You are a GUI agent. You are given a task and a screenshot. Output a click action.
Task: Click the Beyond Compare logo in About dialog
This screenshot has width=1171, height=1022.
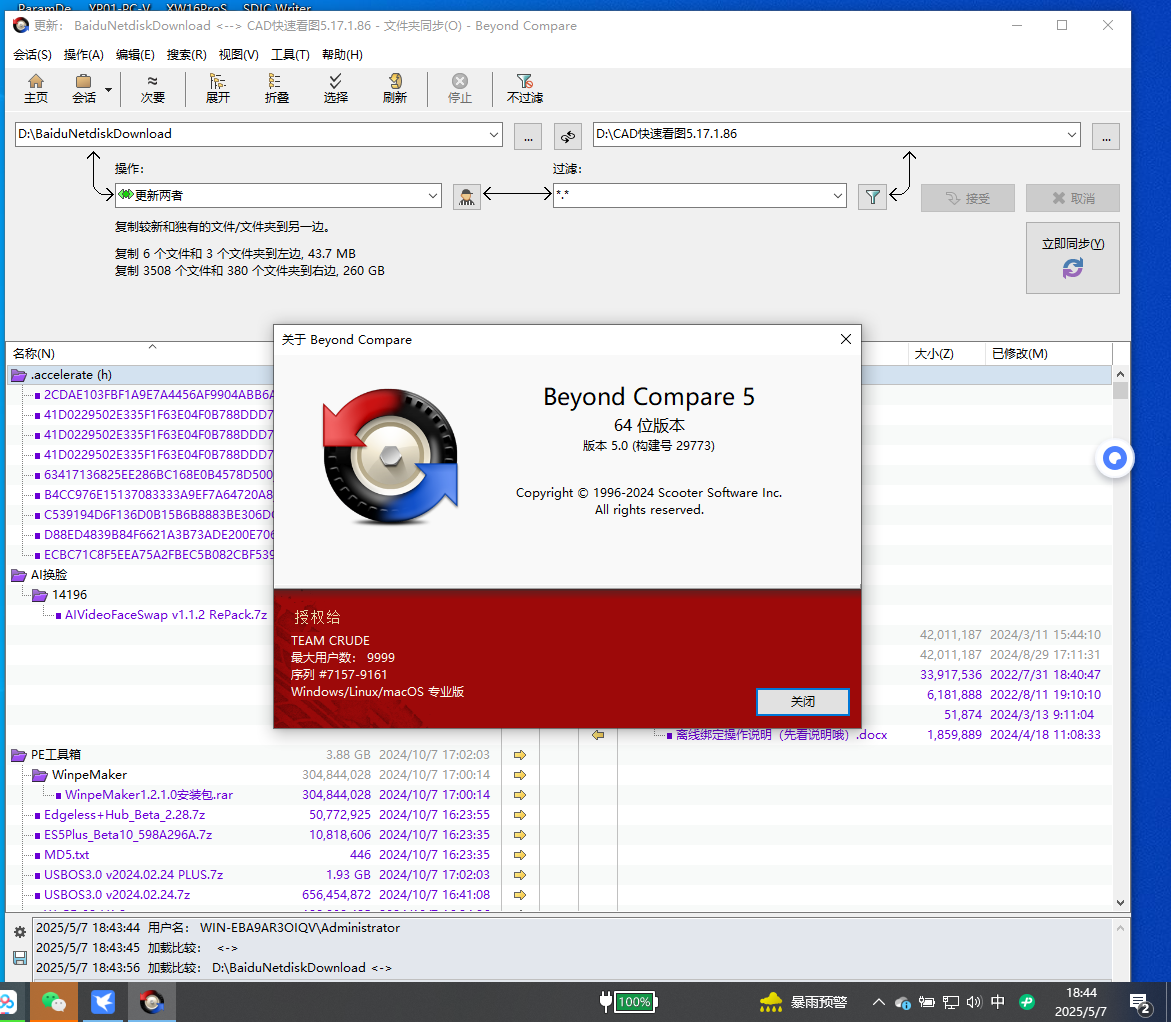pos(390,456)
